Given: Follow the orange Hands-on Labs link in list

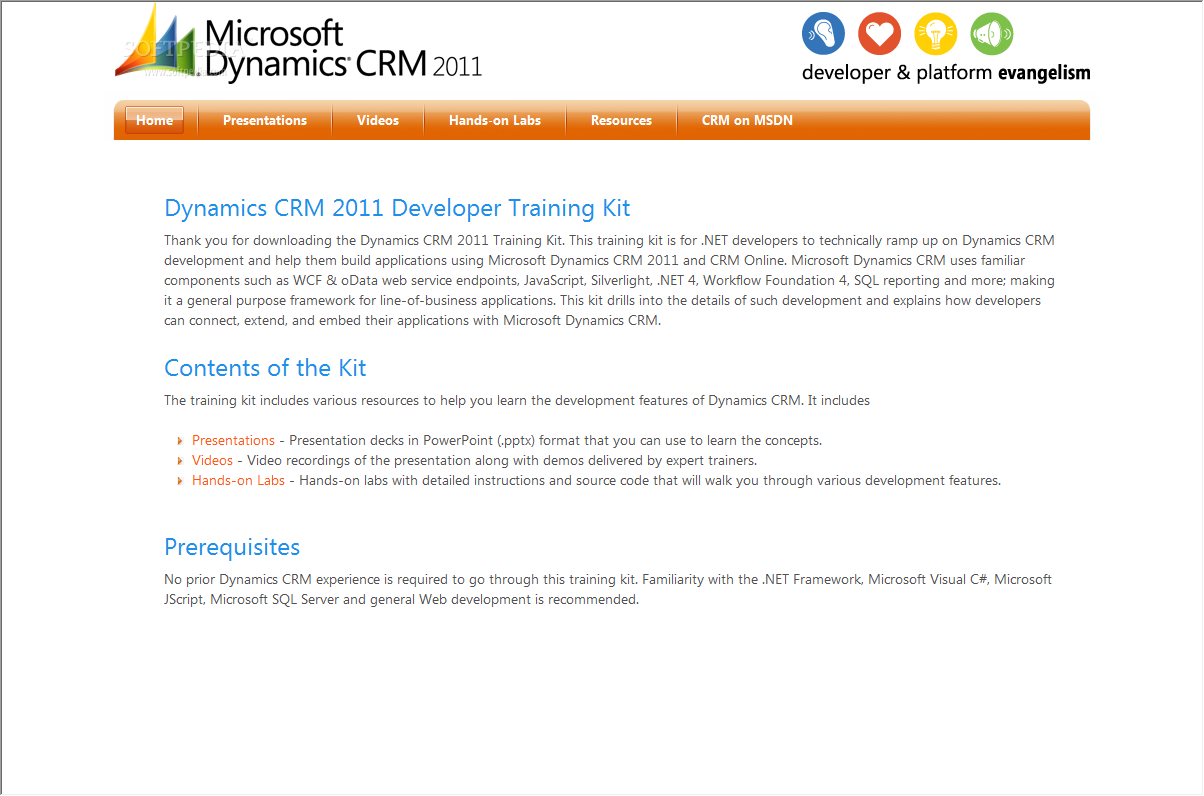Looking at the screenshot, I should point(238,480).
